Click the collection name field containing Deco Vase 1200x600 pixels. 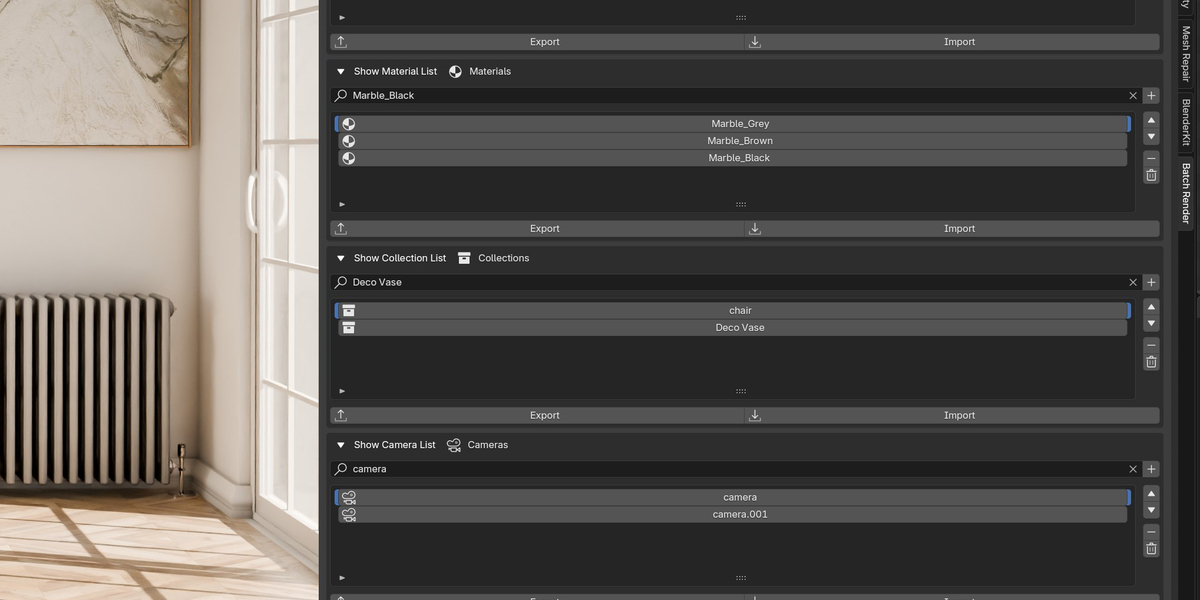tap(736, 282)
